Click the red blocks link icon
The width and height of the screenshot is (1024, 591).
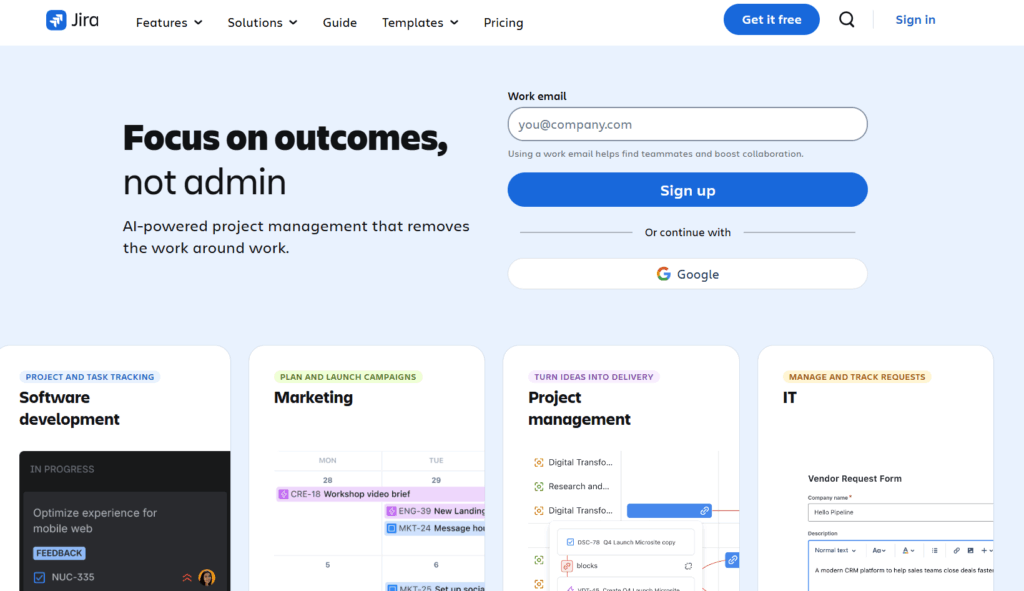566,566
